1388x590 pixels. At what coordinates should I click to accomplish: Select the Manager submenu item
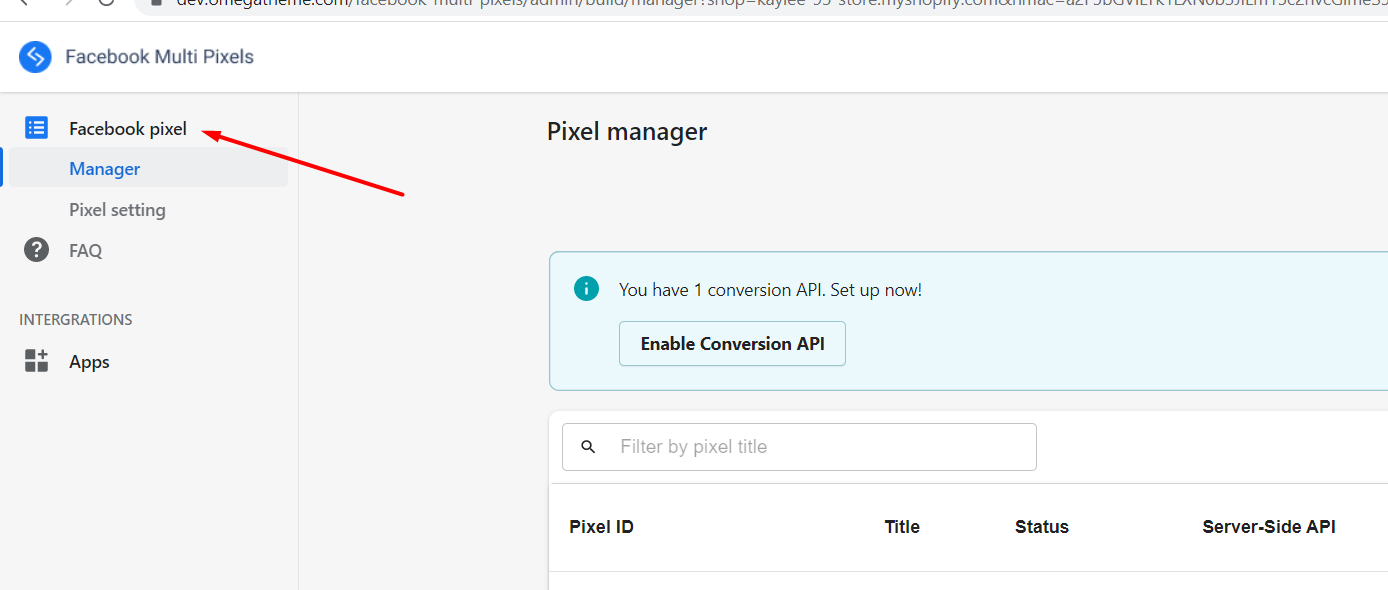point(104,169)
